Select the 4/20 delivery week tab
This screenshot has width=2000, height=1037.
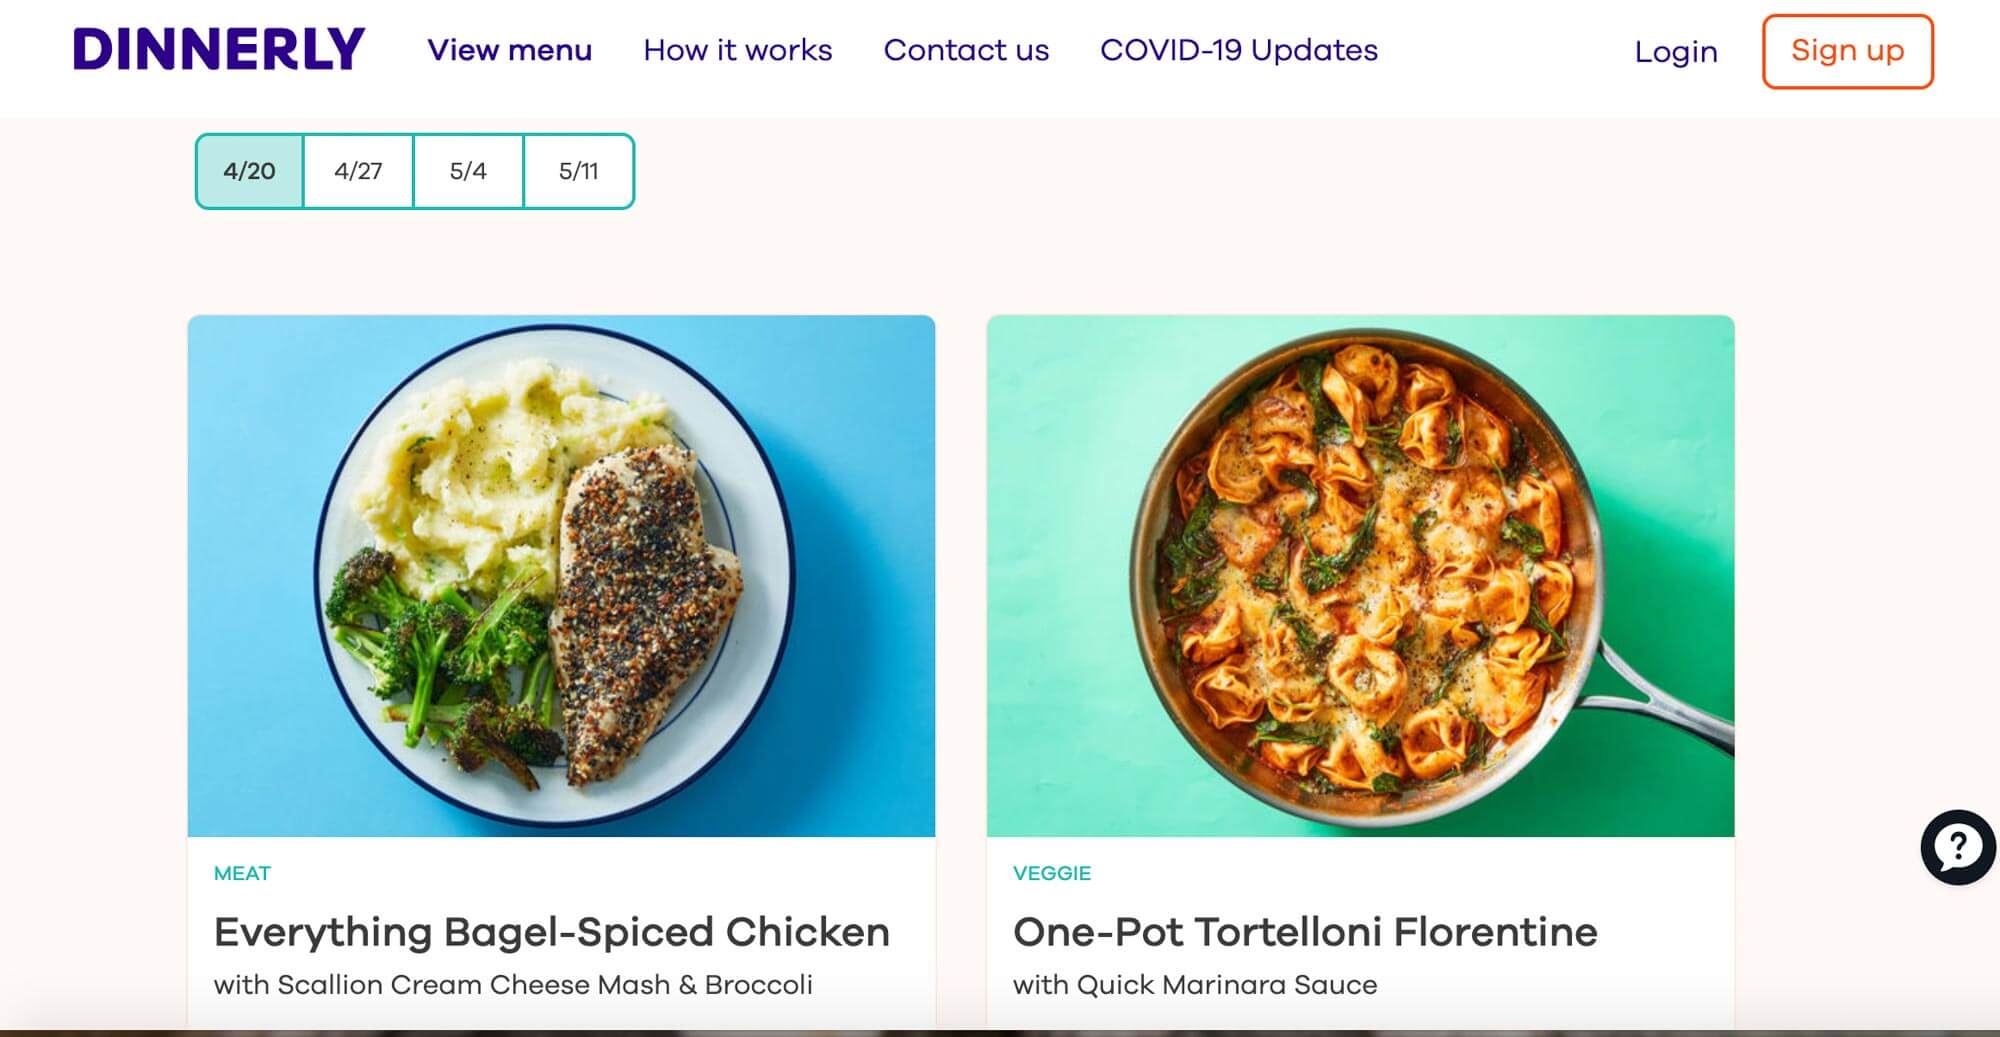(249, 170)
